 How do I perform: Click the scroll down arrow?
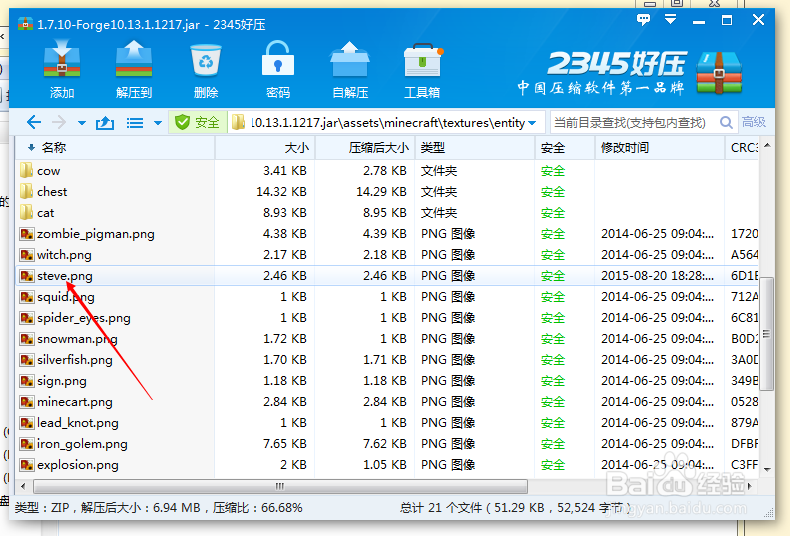(x=767, y=469)
